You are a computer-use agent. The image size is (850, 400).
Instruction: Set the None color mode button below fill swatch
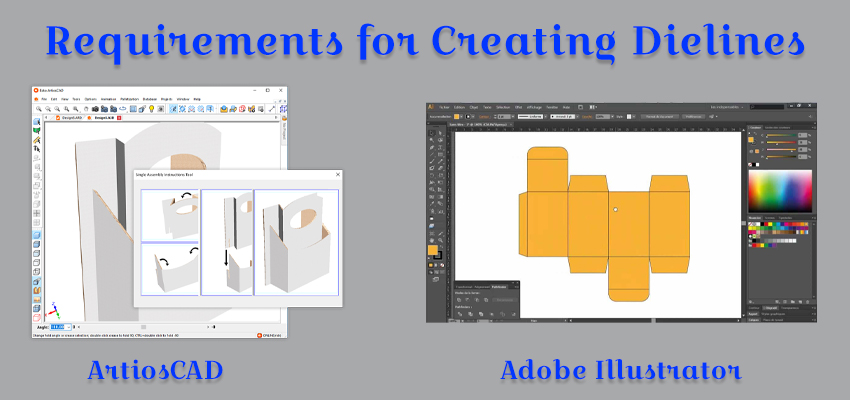click(442, 265)
